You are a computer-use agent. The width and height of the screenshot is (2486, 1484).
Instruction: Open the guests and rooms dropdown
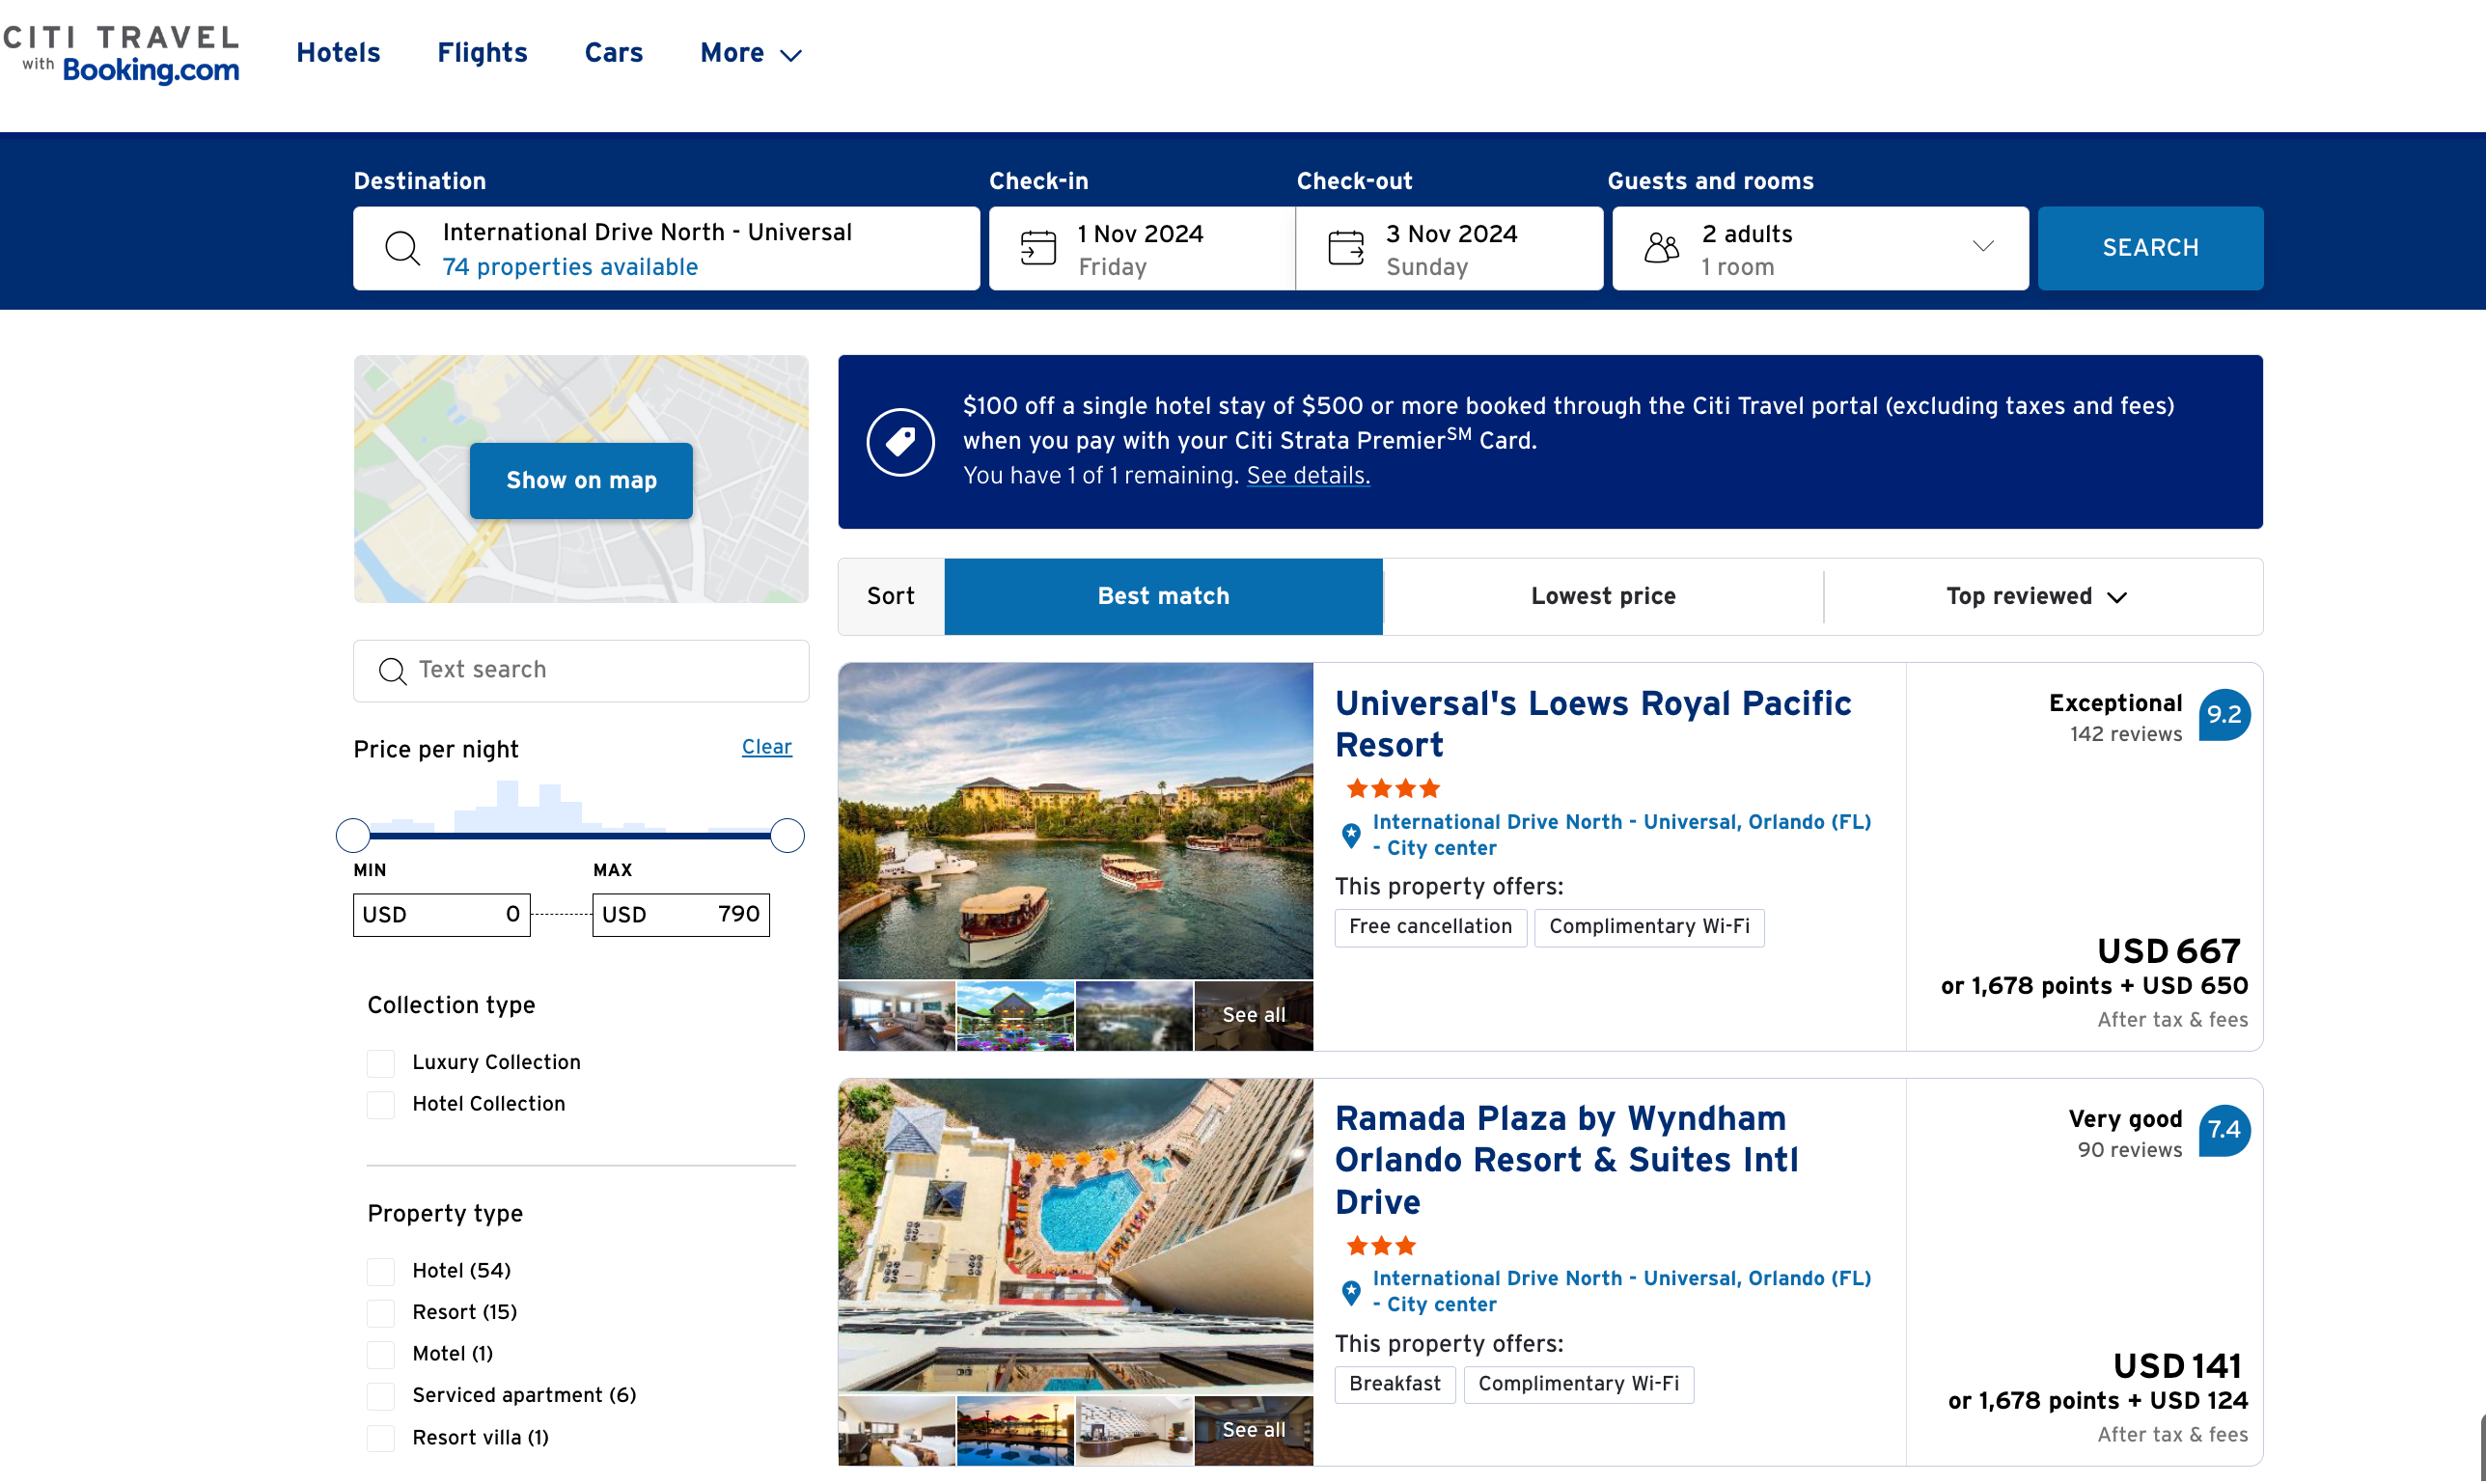[1982, 247]
